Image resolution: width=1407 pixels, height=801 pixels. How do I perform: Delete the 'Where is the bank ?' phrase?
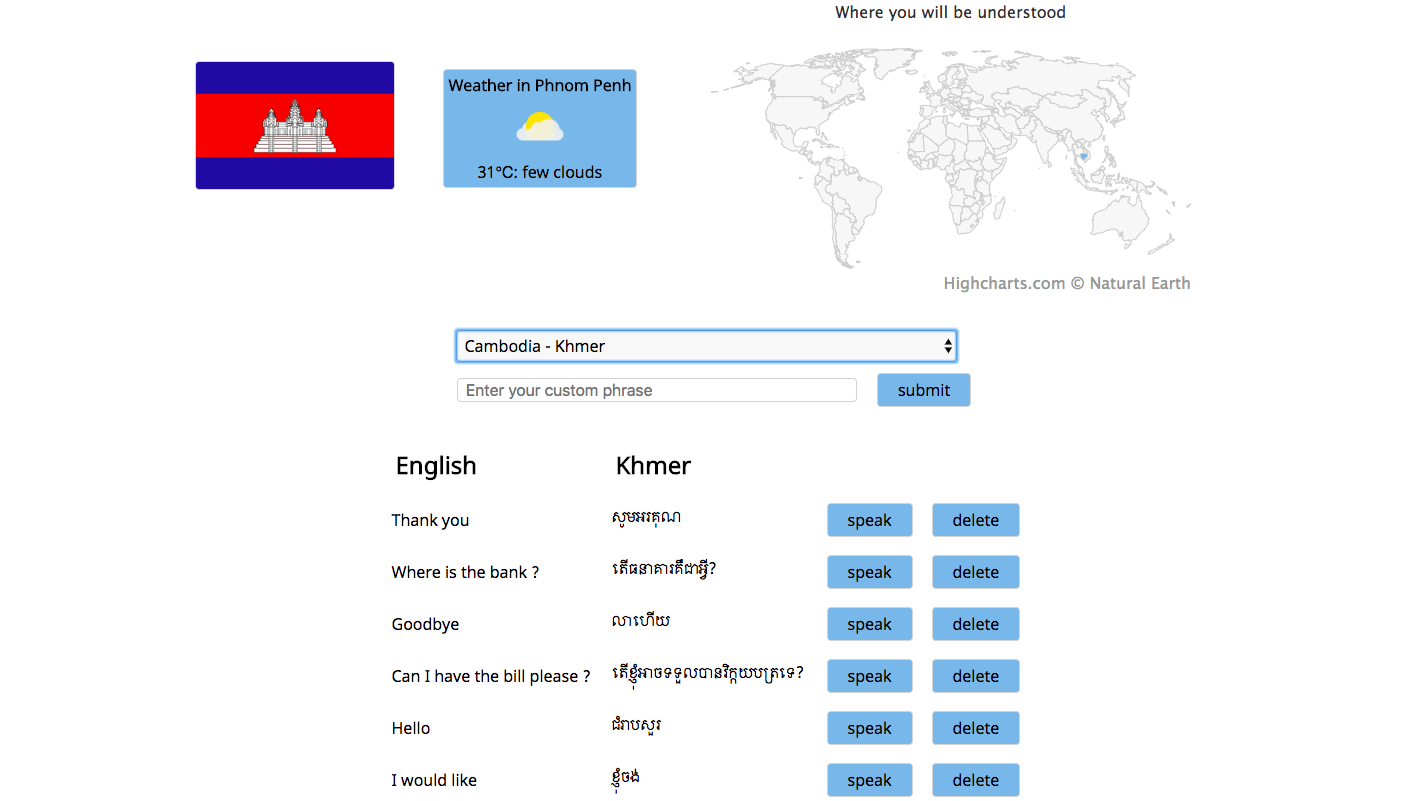[x=975, y=572]
